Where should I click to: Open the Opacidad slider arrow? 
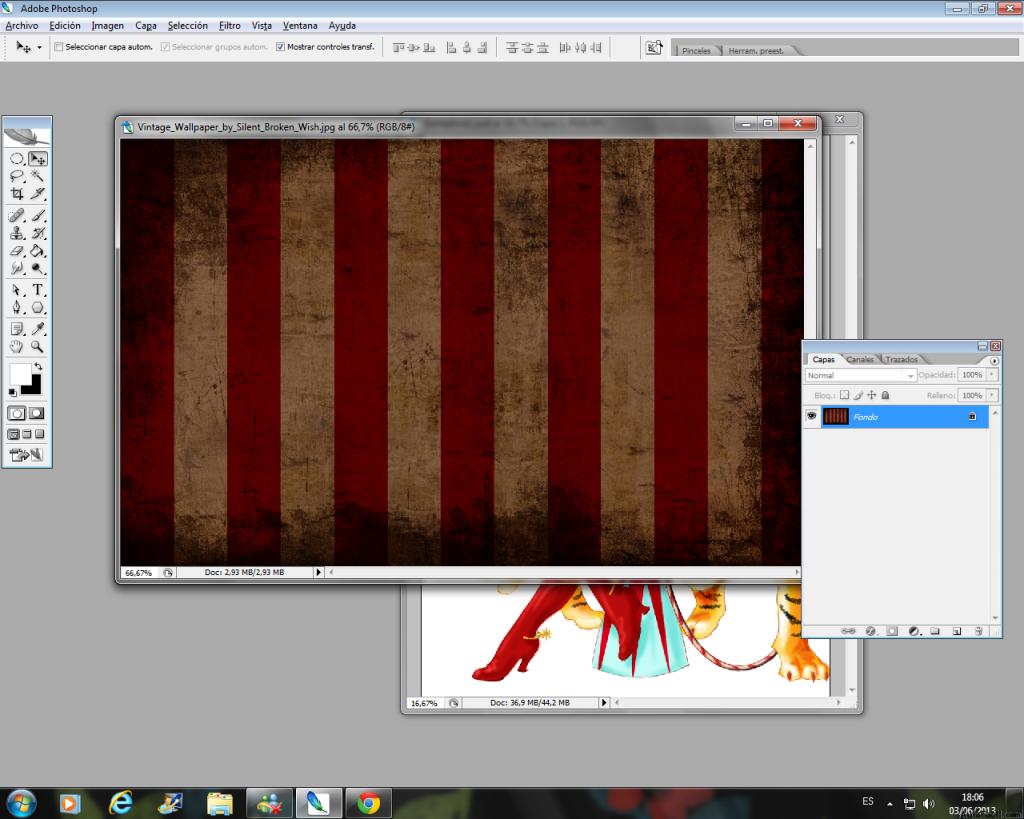point(992,375)
